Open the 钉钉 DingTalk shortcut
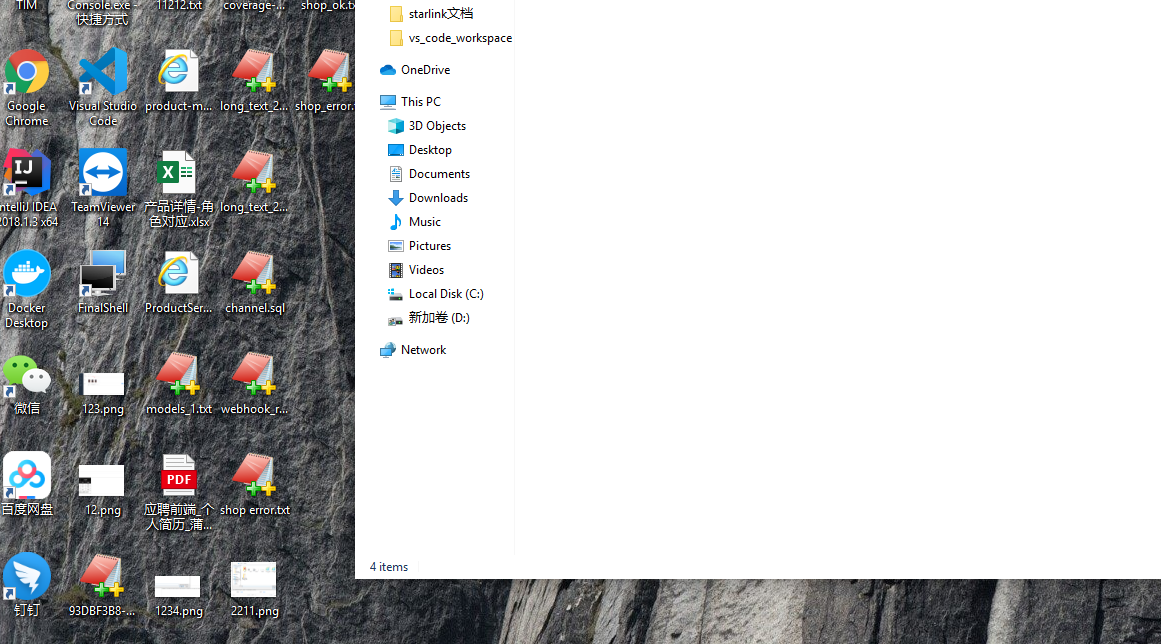Screen dimensions: 1161x644 [x=27, y=585]
